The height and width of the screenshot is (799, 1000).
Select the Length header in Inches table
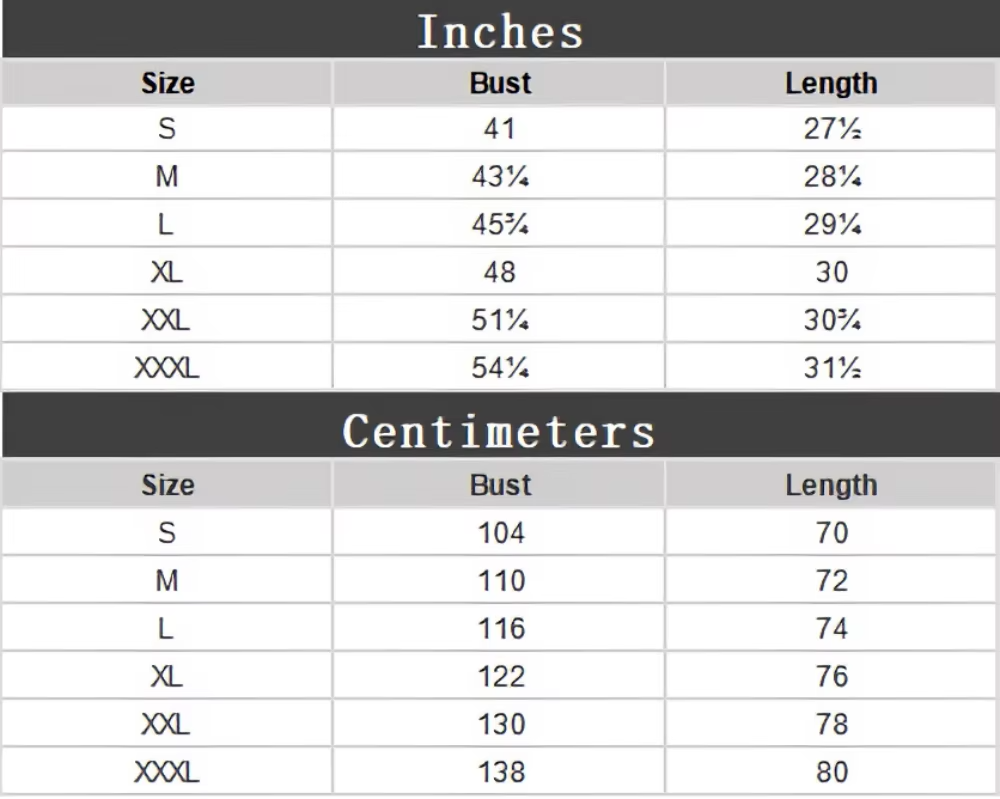point(830,83)
